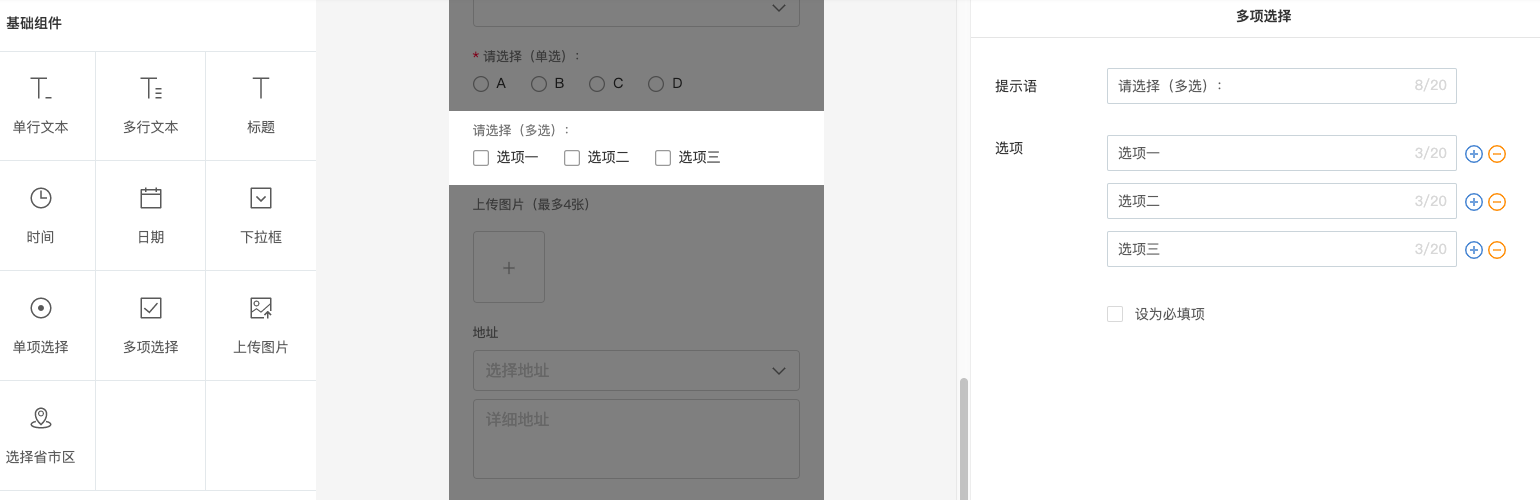The height and width of the screenshot is (500, 1540).
Task: Click the 请选择（单选）label
Action: coord(532,57)
